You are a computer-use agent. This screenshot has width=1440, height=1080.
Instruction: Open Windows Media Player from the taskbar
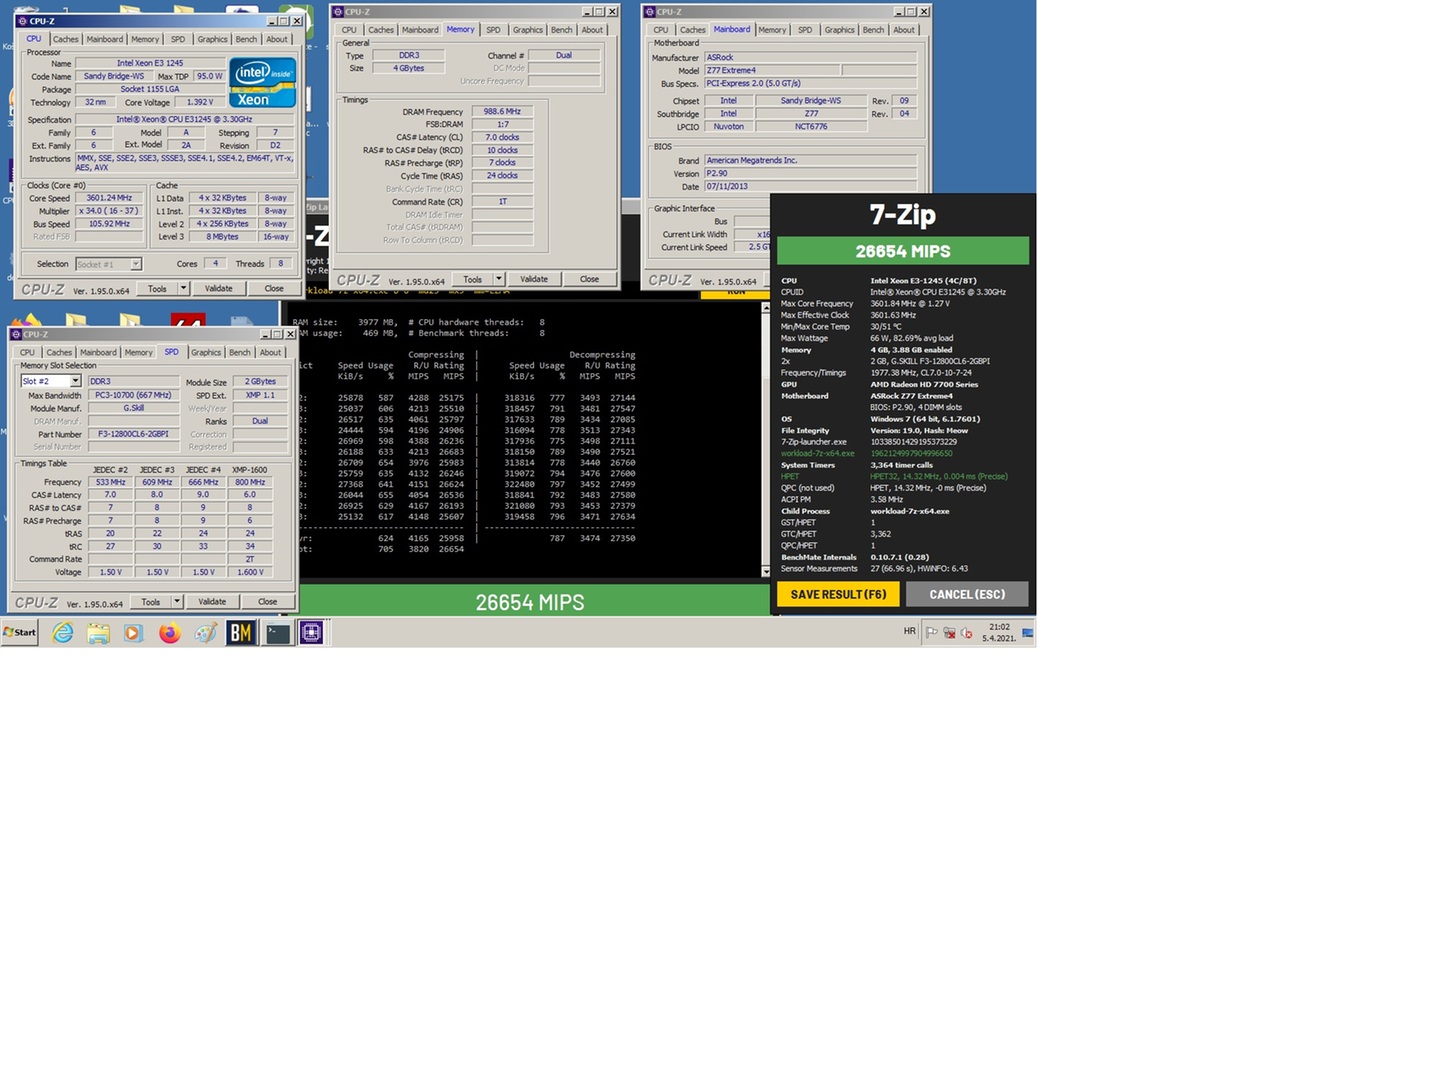[x=133, y=632]
